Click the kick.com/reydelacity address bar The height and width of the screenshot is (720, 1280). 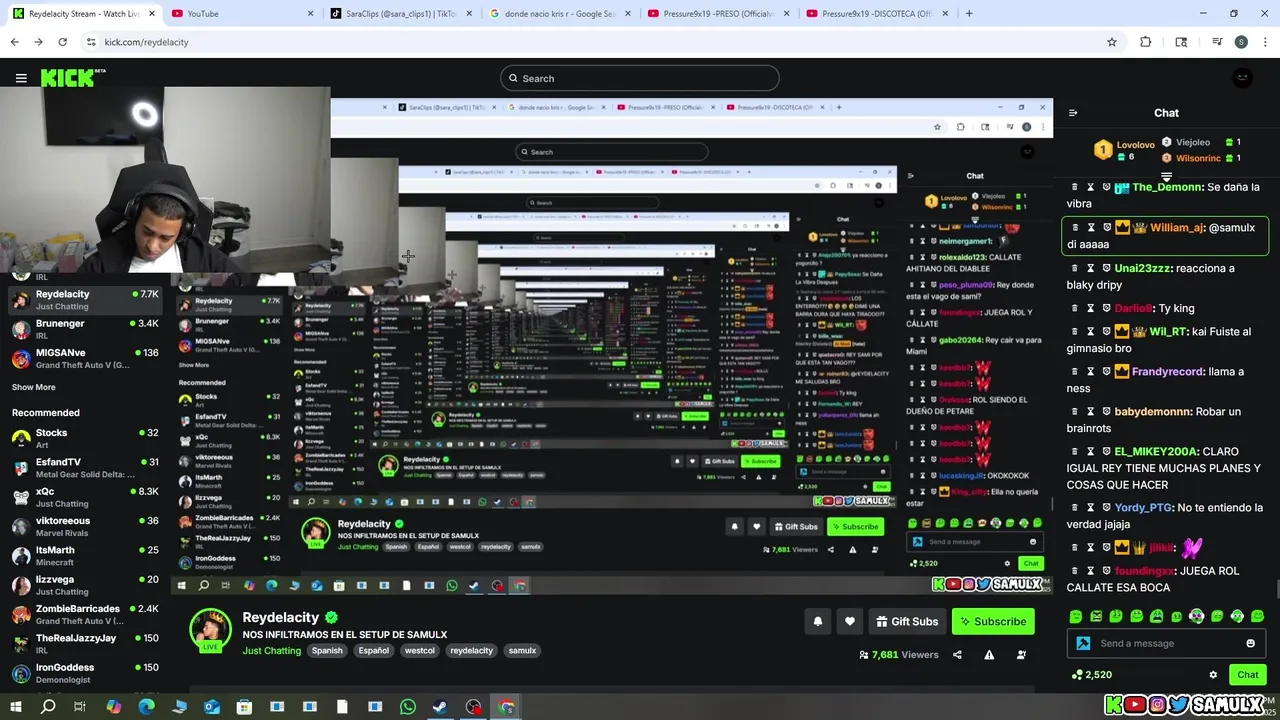click(x=600, y=42)
